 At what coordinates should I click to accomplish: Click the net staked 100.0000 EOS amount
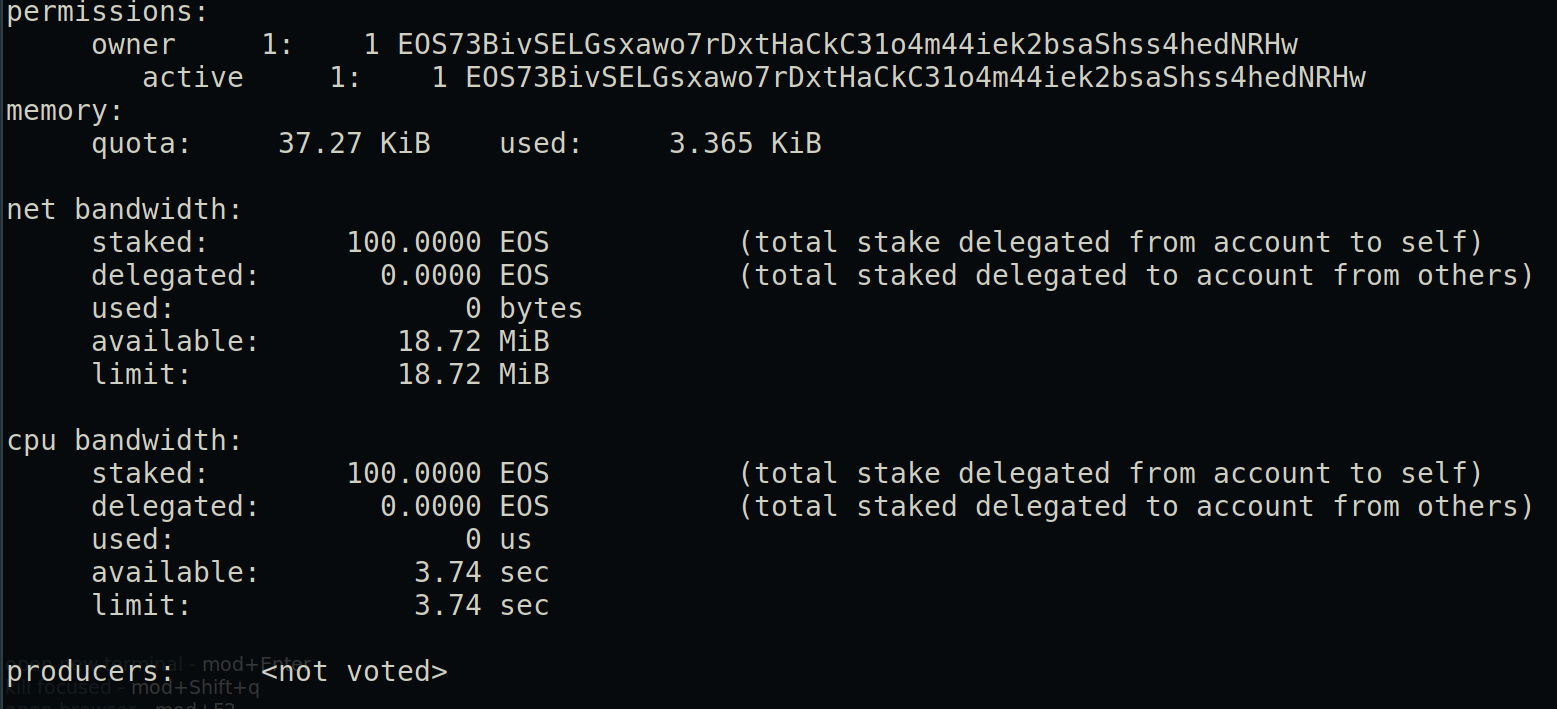448,243
